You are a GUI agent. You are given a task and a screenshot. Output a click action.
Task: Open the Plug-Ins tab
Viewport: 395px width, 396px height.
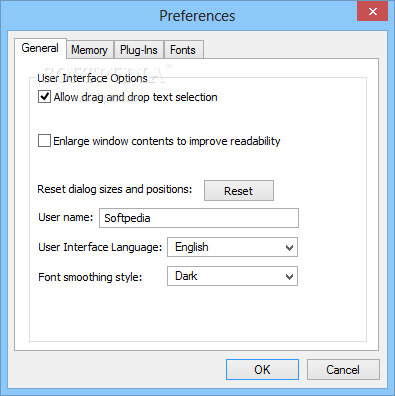pyautogui.click(x=139, y=50)
